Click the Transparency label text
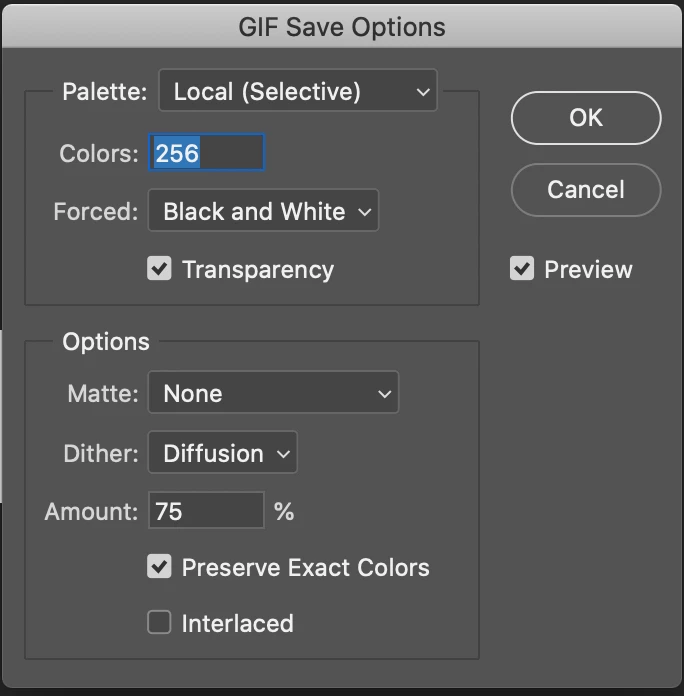The width and height of the screenshot is (684, 696). (x=257, y=270)
